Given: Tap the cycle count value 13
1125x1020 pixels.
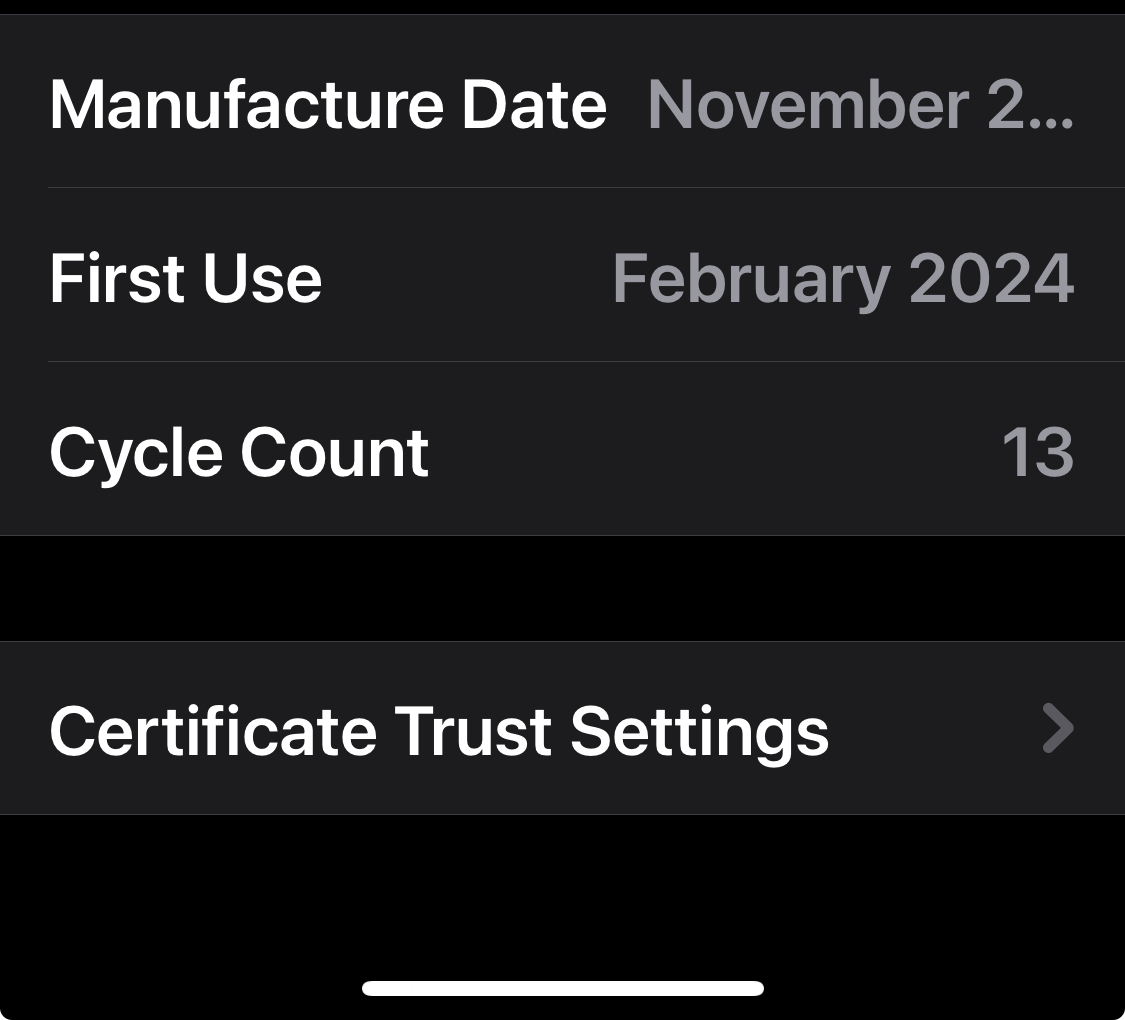Looking at the screenshot, I should pyautogui.click(x=1037, y=452).
